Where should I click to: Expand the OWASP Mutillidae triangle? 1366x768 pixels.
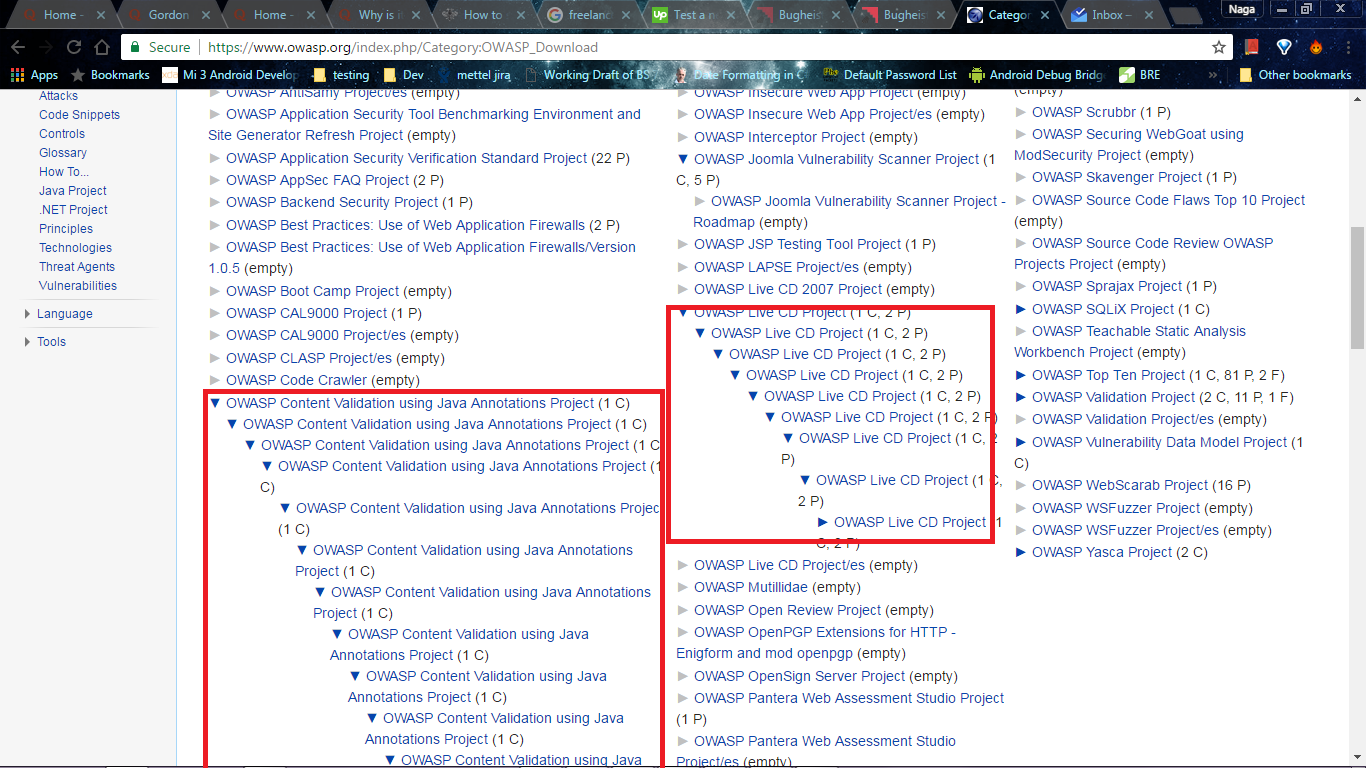tap(683, 587)
